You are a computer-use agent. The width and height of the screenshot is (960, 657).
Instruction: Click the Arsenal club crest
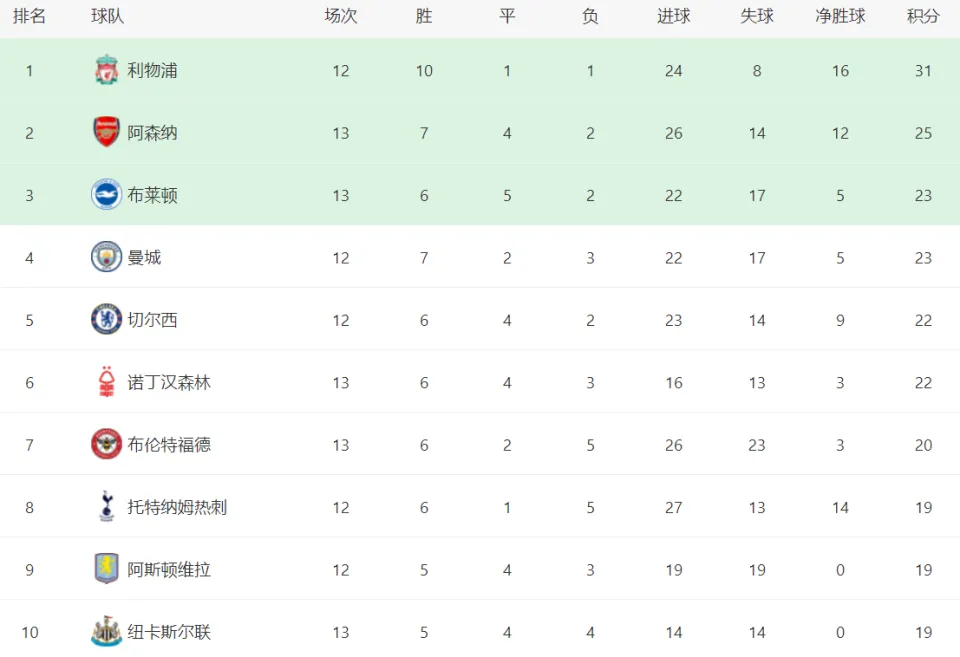(107, 132)
